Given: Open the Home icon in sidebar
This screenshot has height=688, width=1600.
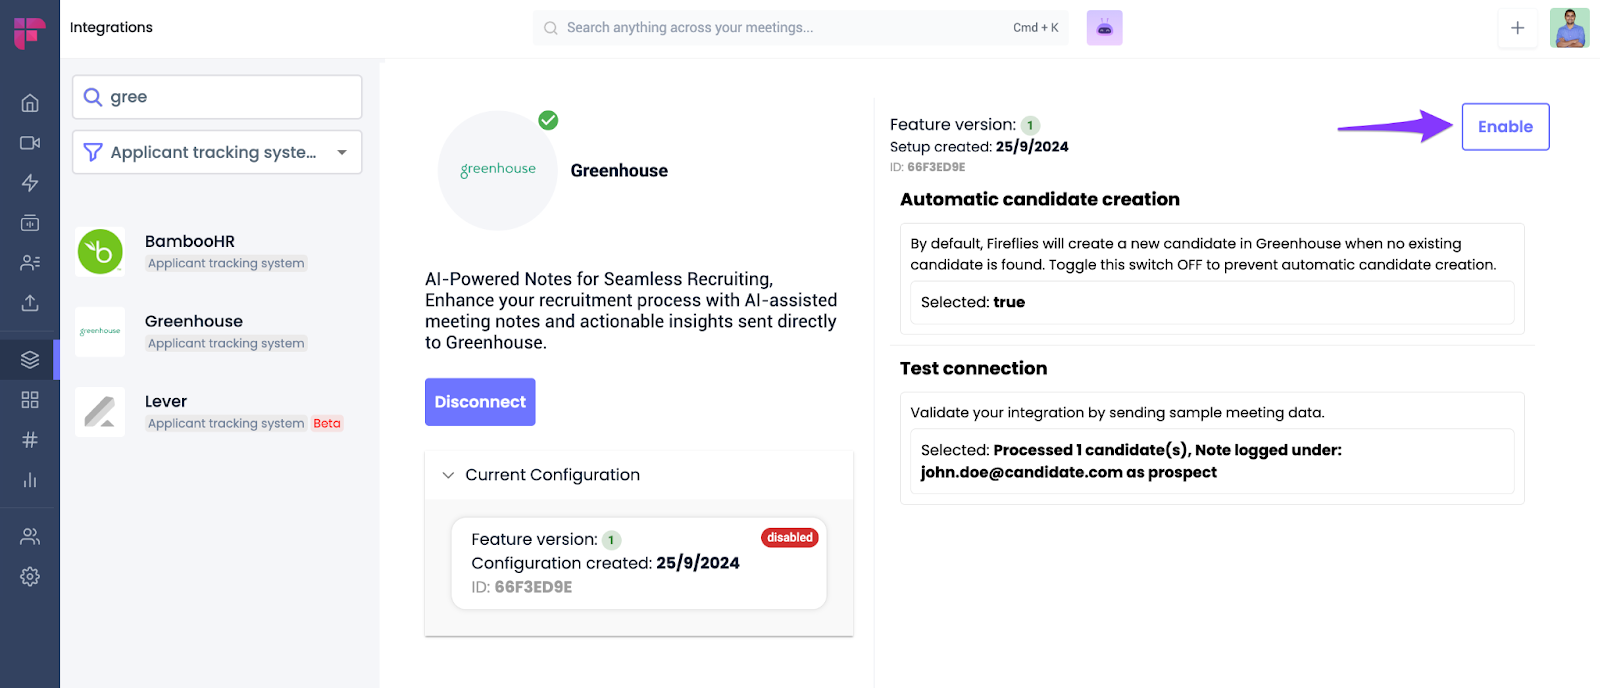Looking at the screenshot, I should coord(30,103).
